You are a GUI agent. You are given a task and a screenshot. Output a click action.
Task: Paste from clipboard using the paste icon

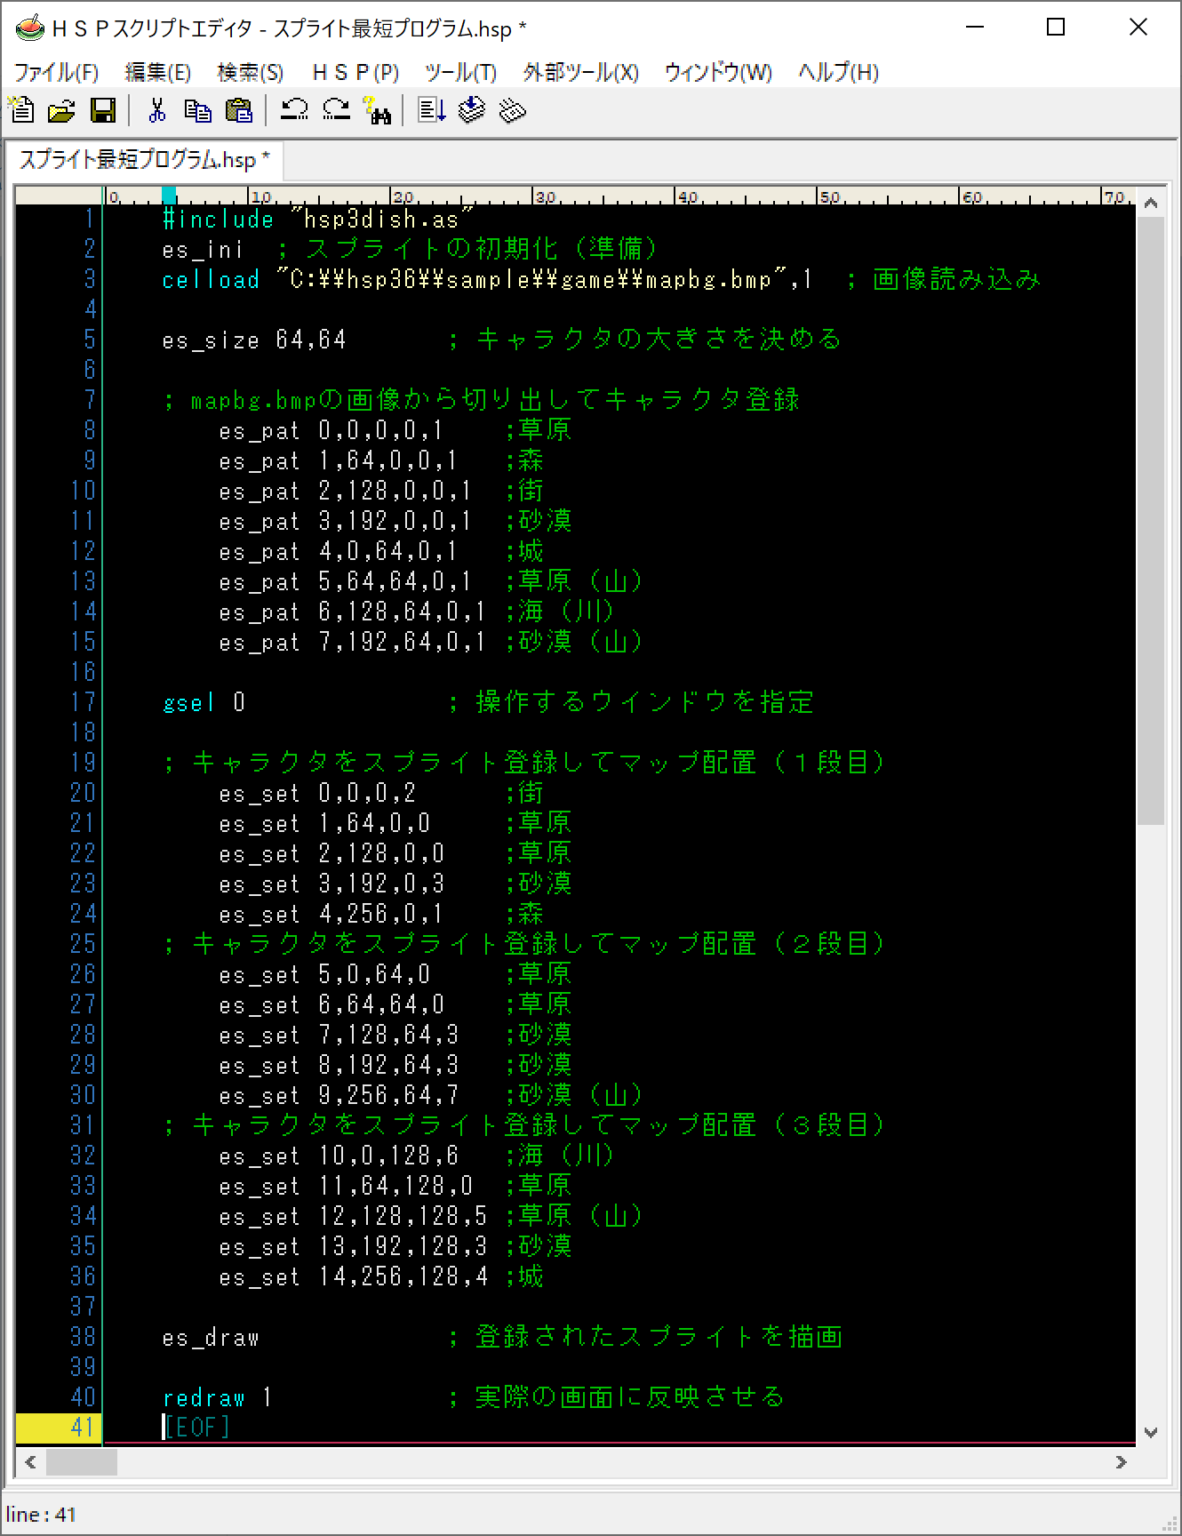pyautogui.click(x=238, y=110)
